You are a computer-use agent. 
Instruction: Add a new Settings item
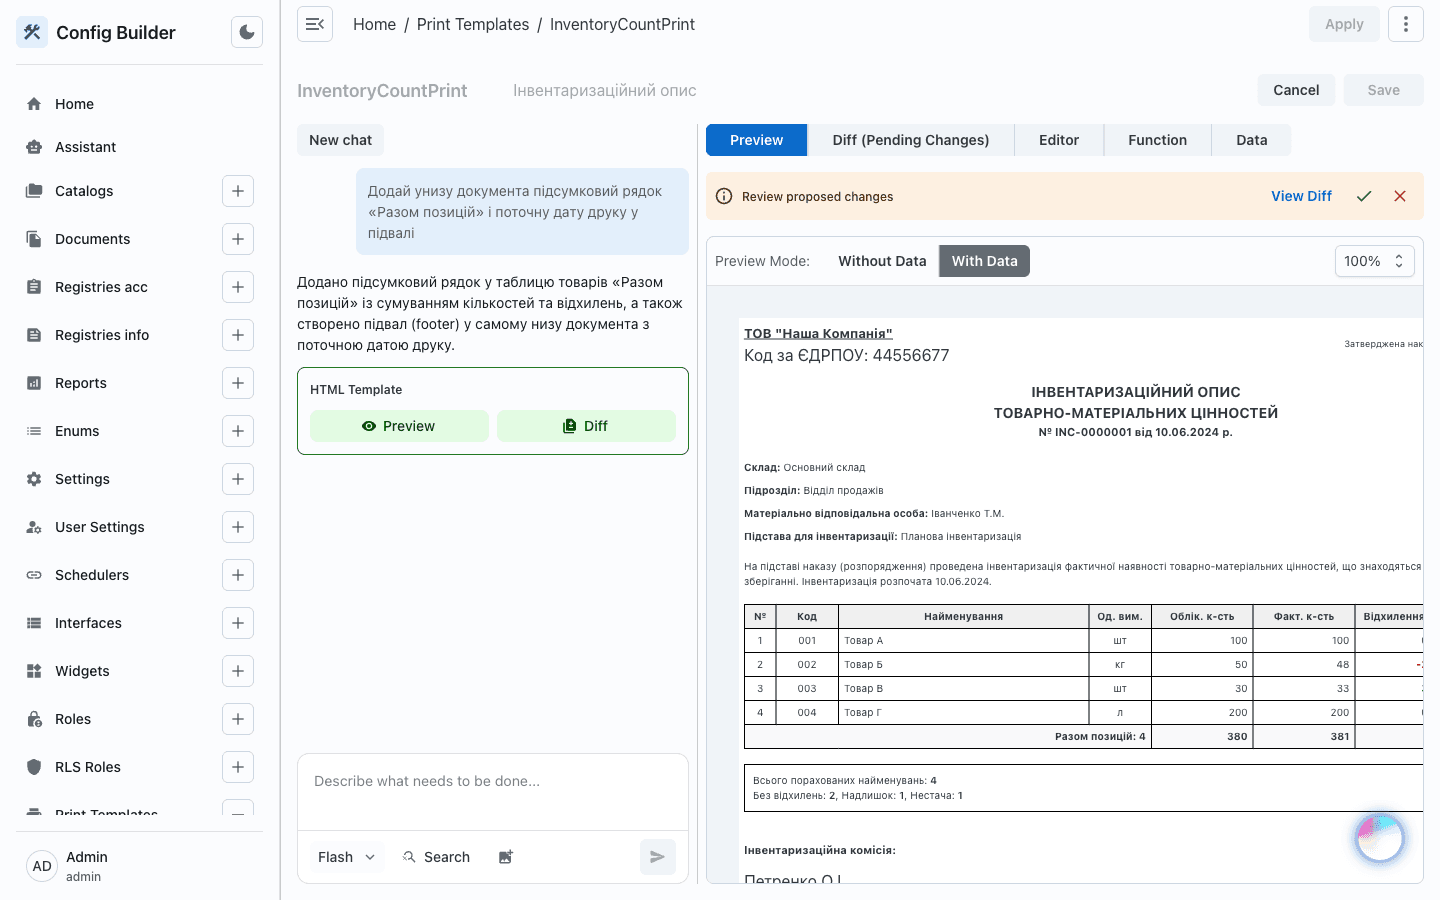238,479
